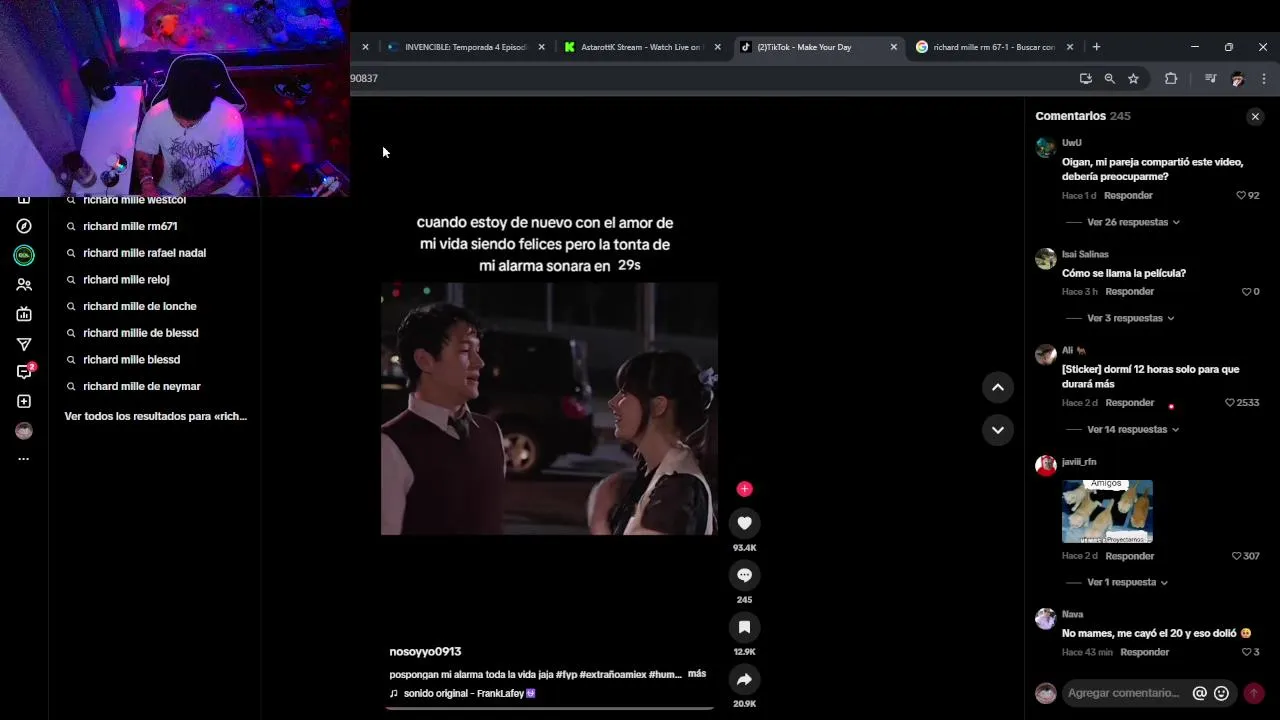
Task: Save the video with bookmark icon
Action: pos(744,627)
